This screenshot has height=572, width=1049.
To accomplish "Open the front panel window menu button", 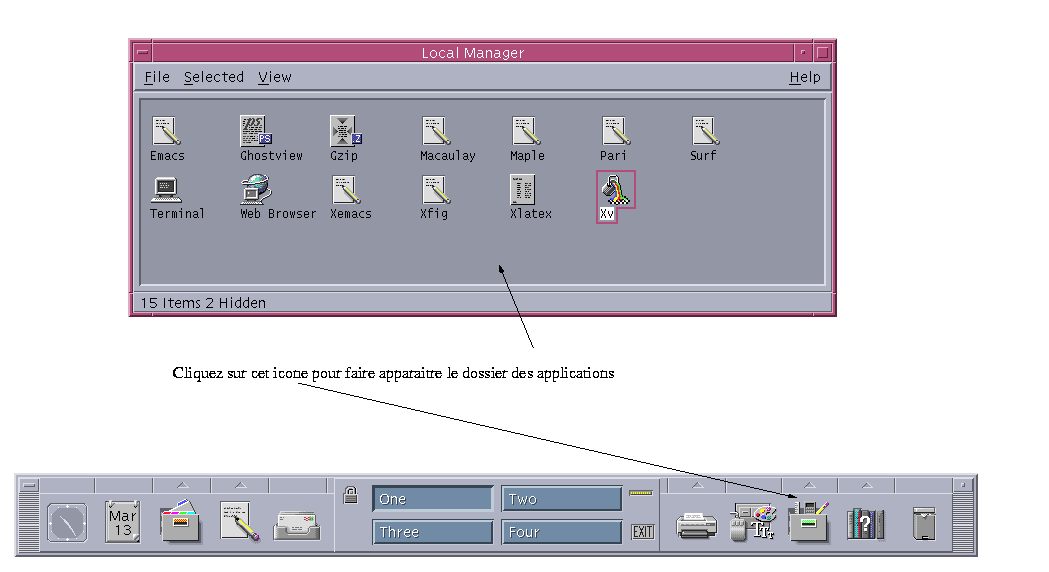I will 28,485.
